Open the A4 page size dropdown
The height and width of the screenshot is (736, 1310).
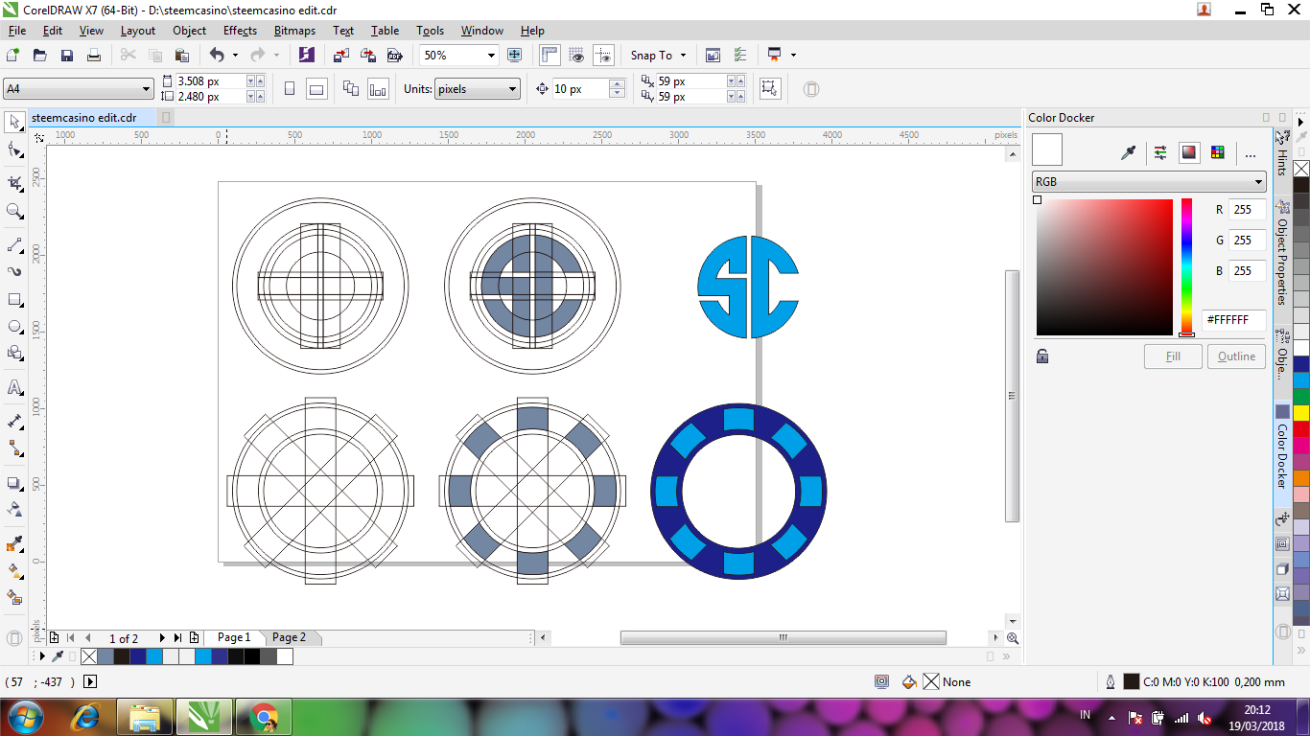pyautogui.click(x=146, y=89)
